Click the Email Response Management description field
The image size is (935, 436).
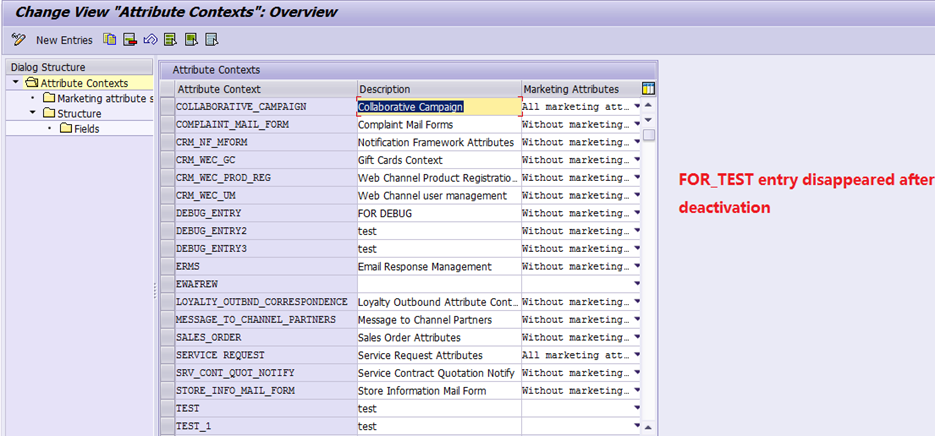coord(439,267)
